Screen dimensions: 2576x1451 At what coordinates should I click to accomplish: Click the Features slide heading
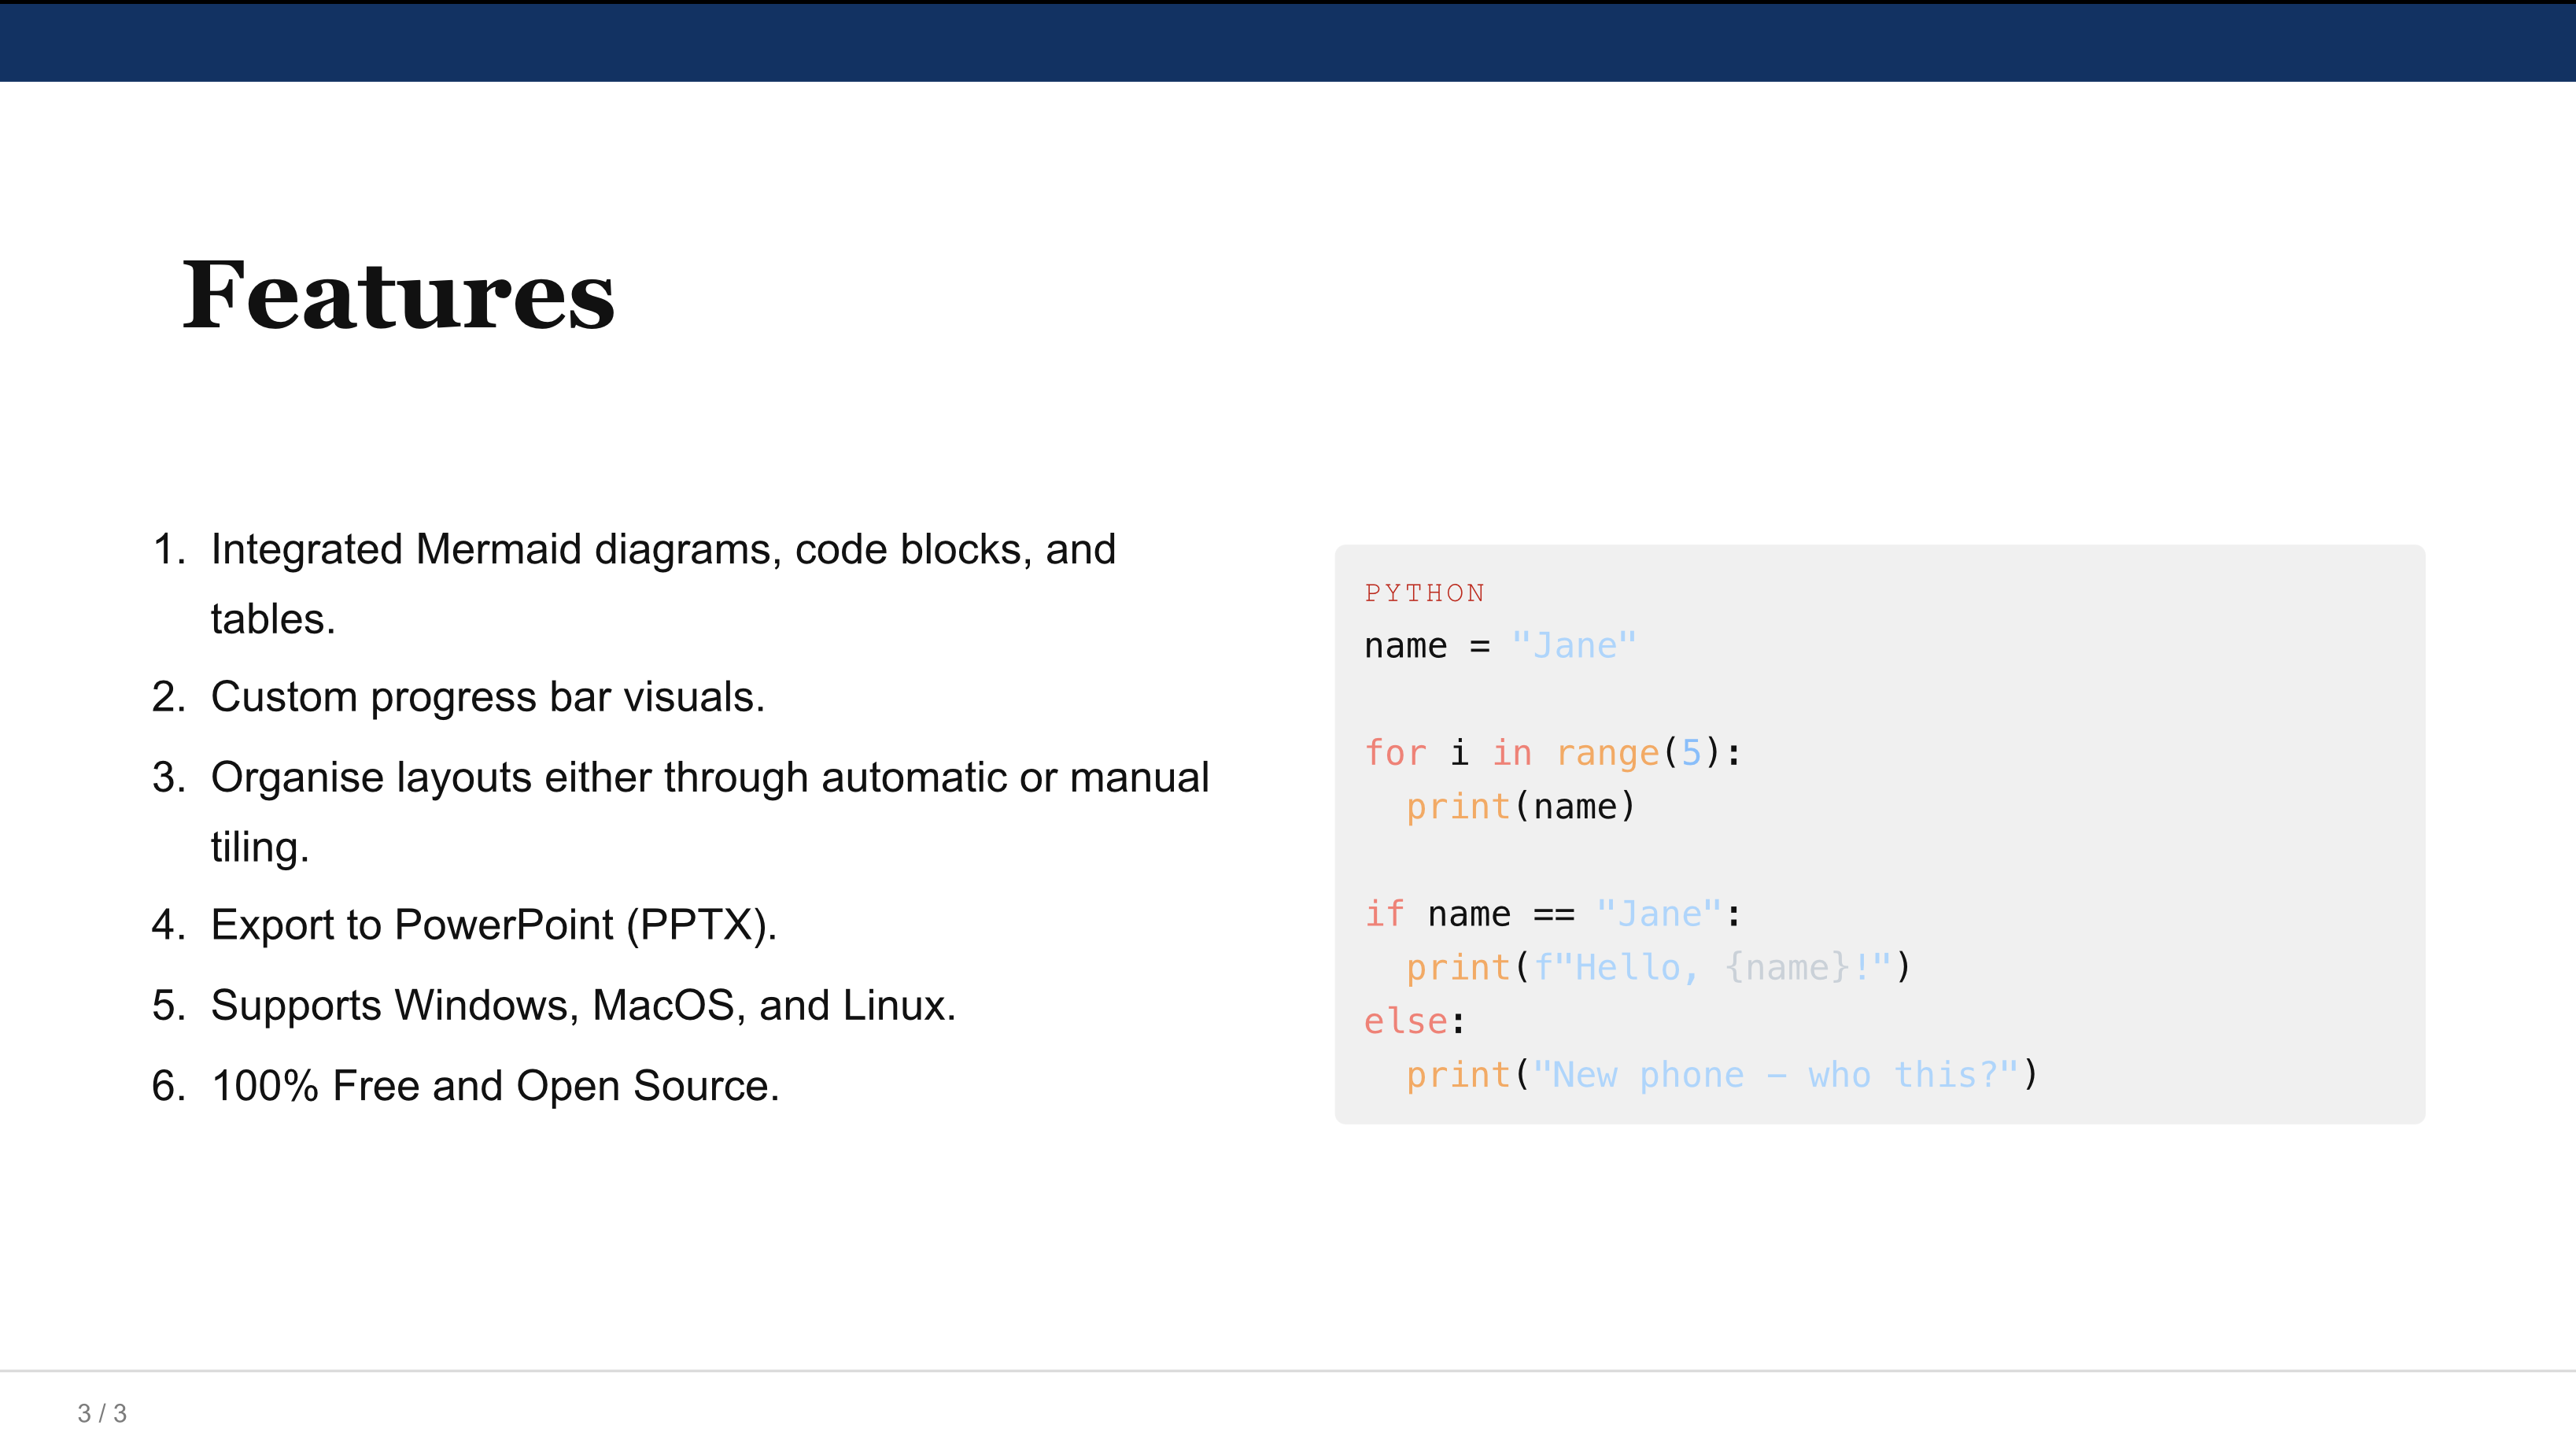[x=398, y=295]
